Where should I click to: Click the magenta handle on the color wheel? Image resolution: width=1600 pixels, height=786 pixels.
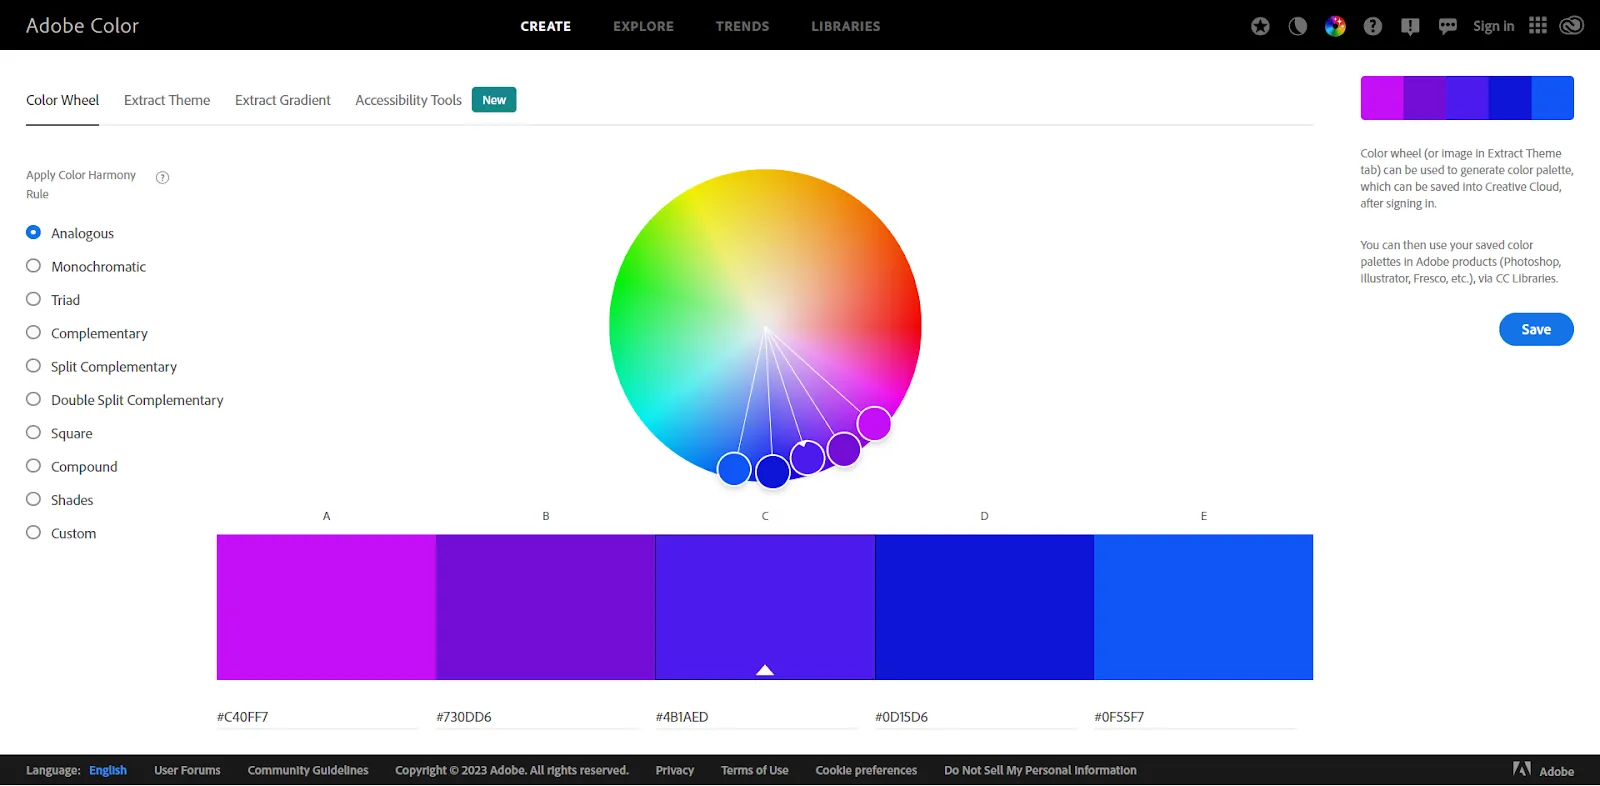point(874,424)
